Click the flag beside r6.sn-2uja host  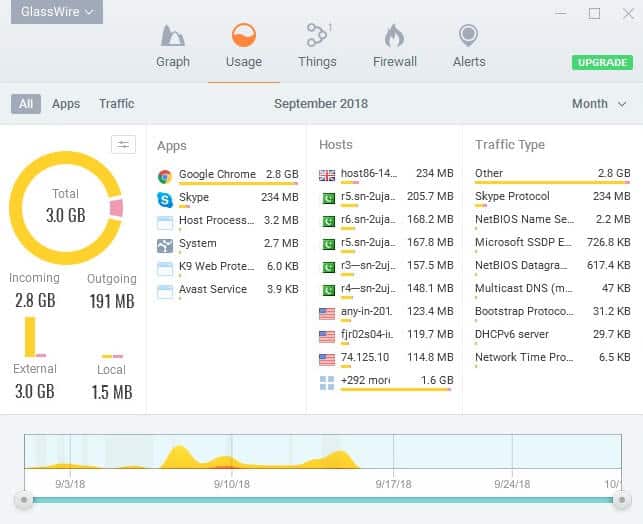(328, 222)
